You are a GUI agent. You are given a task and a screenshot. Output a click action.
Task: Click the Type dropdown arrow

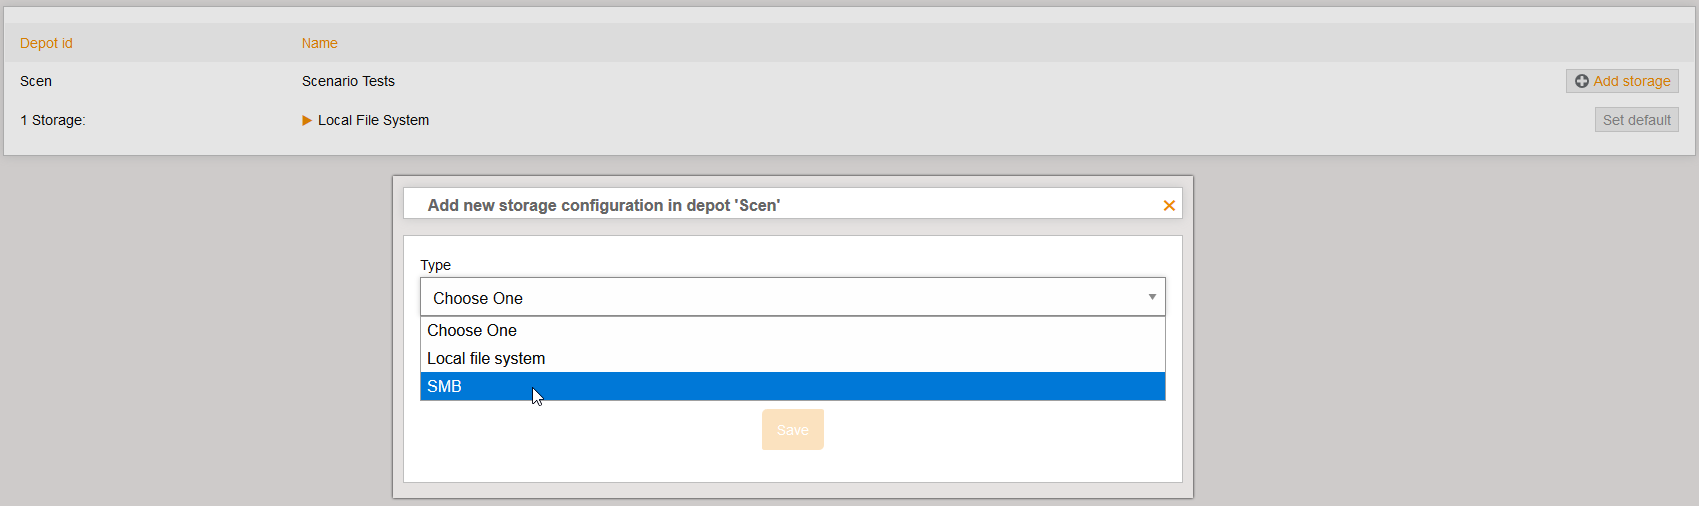pos(1152,297)
